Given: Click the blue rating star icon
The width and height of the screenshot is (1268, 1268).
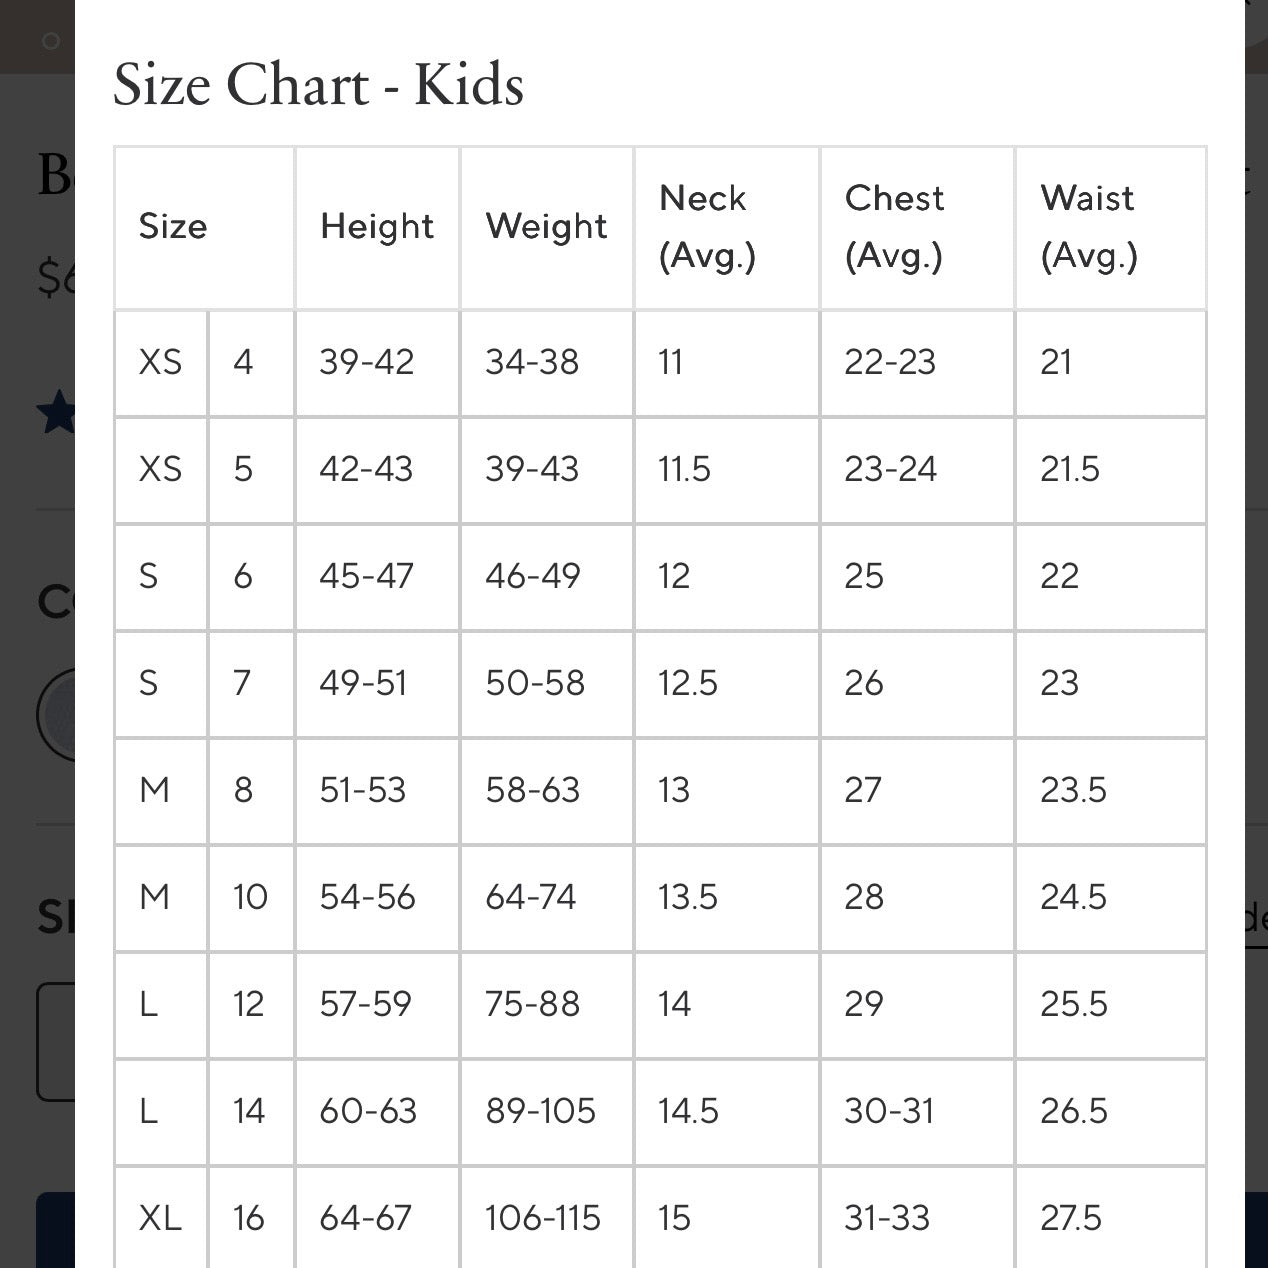Looking at the screenshot, I should (x=56, y=413).
